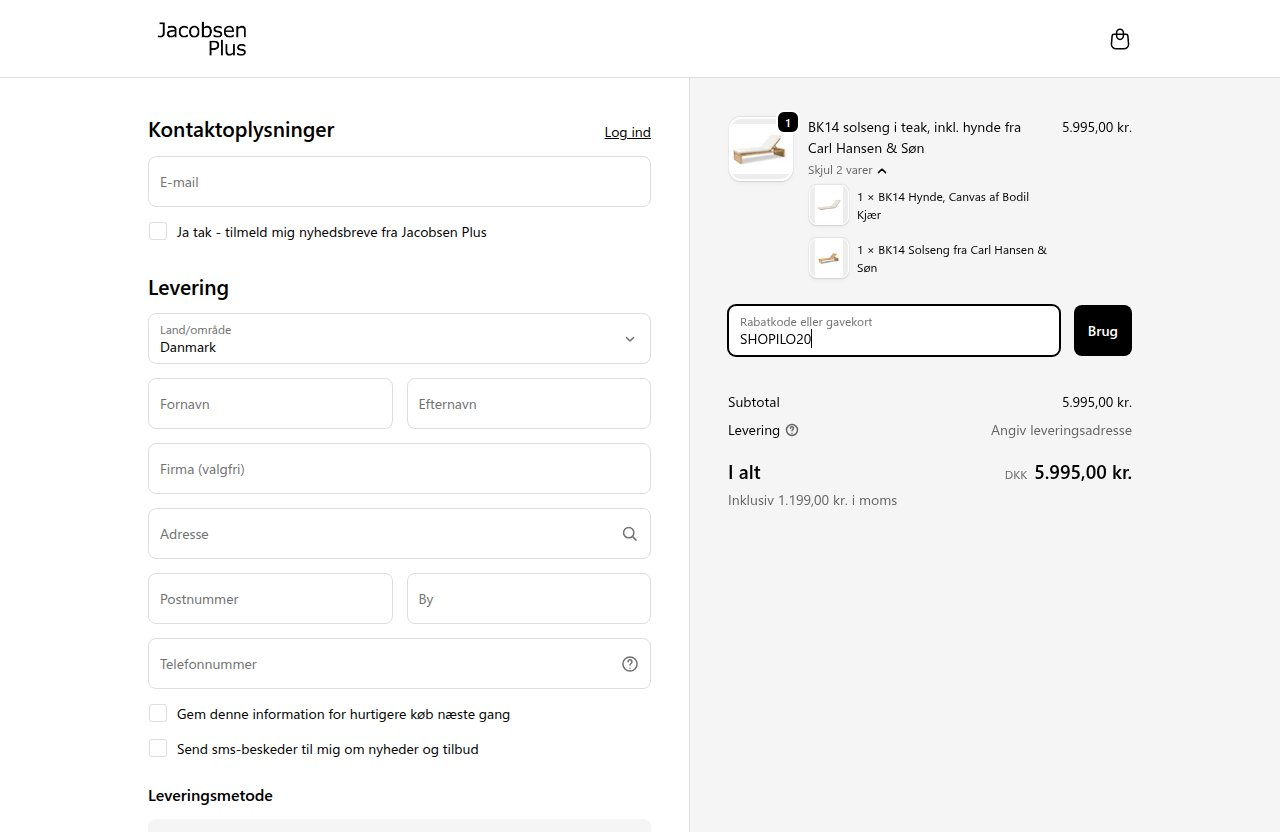Open the Land/område country dropdown
1280x832 pixels.
click(x=399, y=339)
